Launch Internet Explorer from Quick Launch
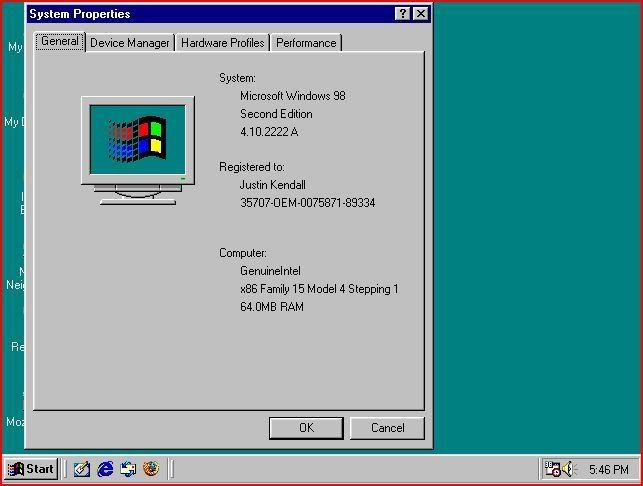 (105, 469)
